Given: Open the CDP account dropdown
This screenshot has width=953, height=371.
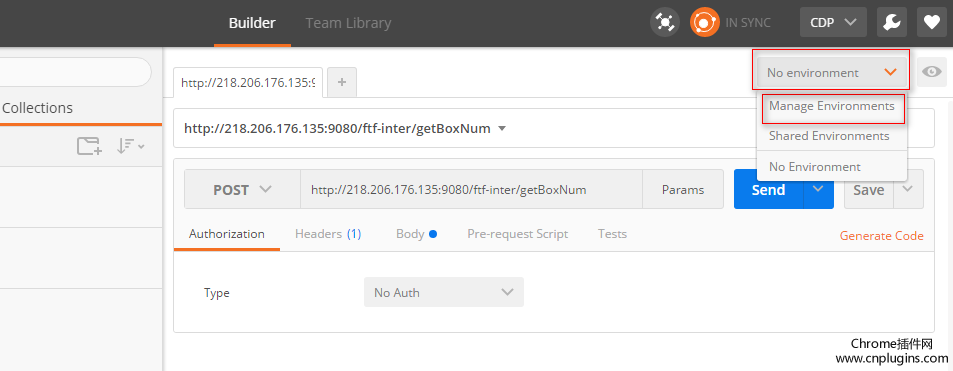Looking at the screenshot, I should 833,23.
